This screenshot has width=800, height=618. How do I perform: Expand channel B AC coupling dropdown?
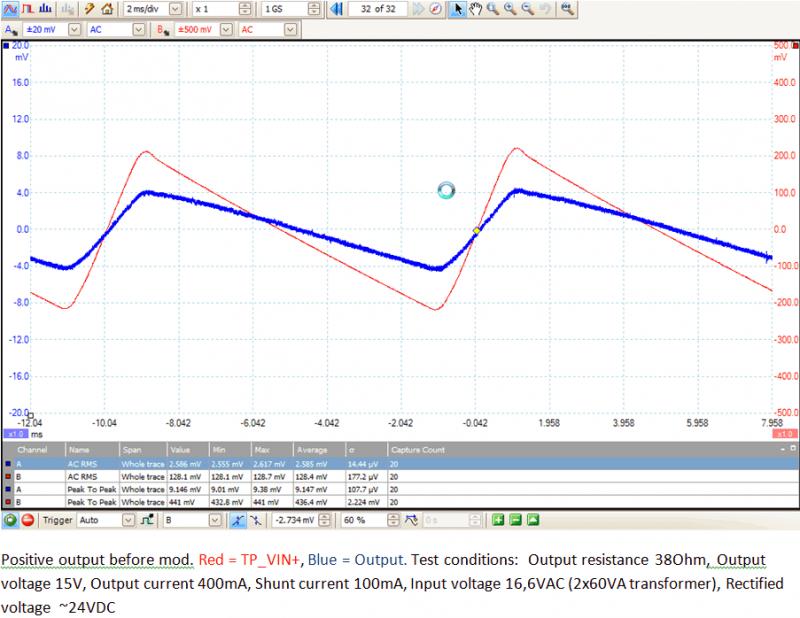(290, 30)
